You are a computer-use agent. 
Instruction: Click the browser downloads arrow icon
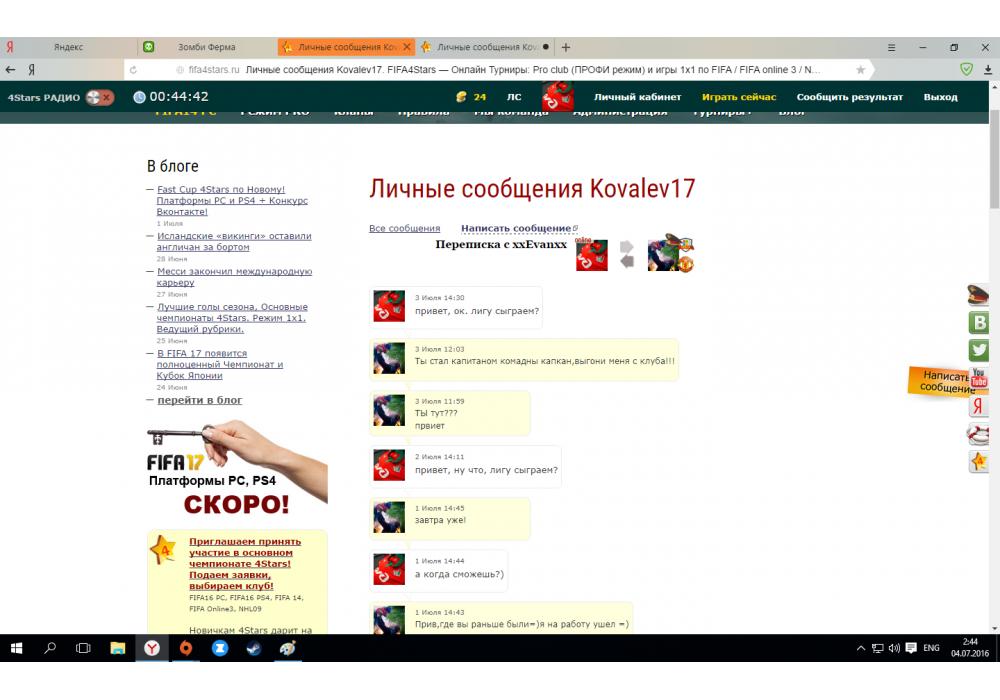[x=988, y=70]
